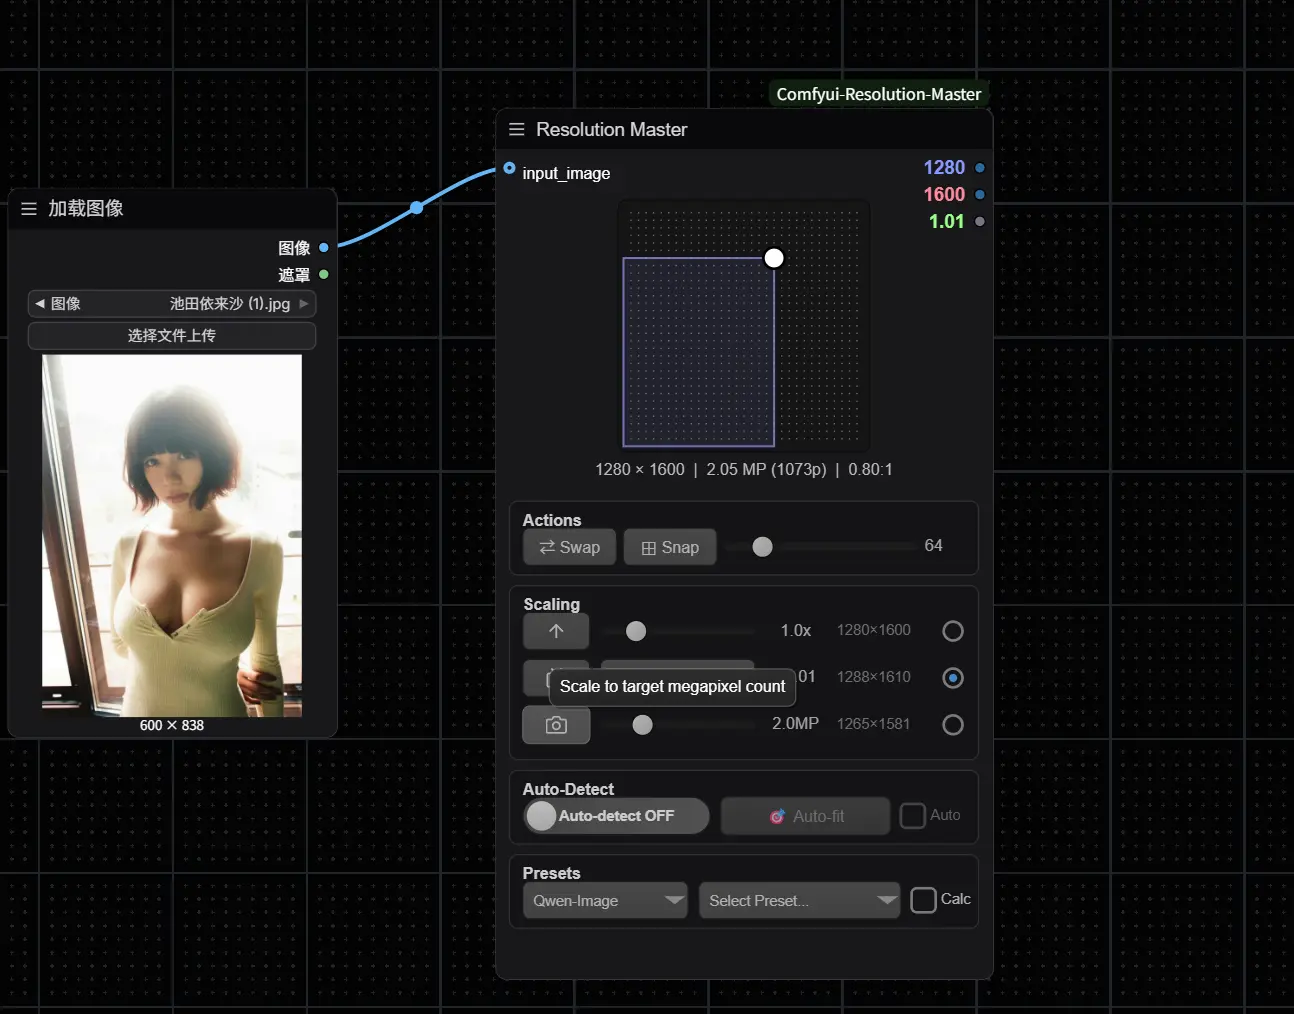The width and height of the screenshot is (1294, 1014).
Task: Open the 加载图像 node hamburger menu
Action: coord(29,209)
